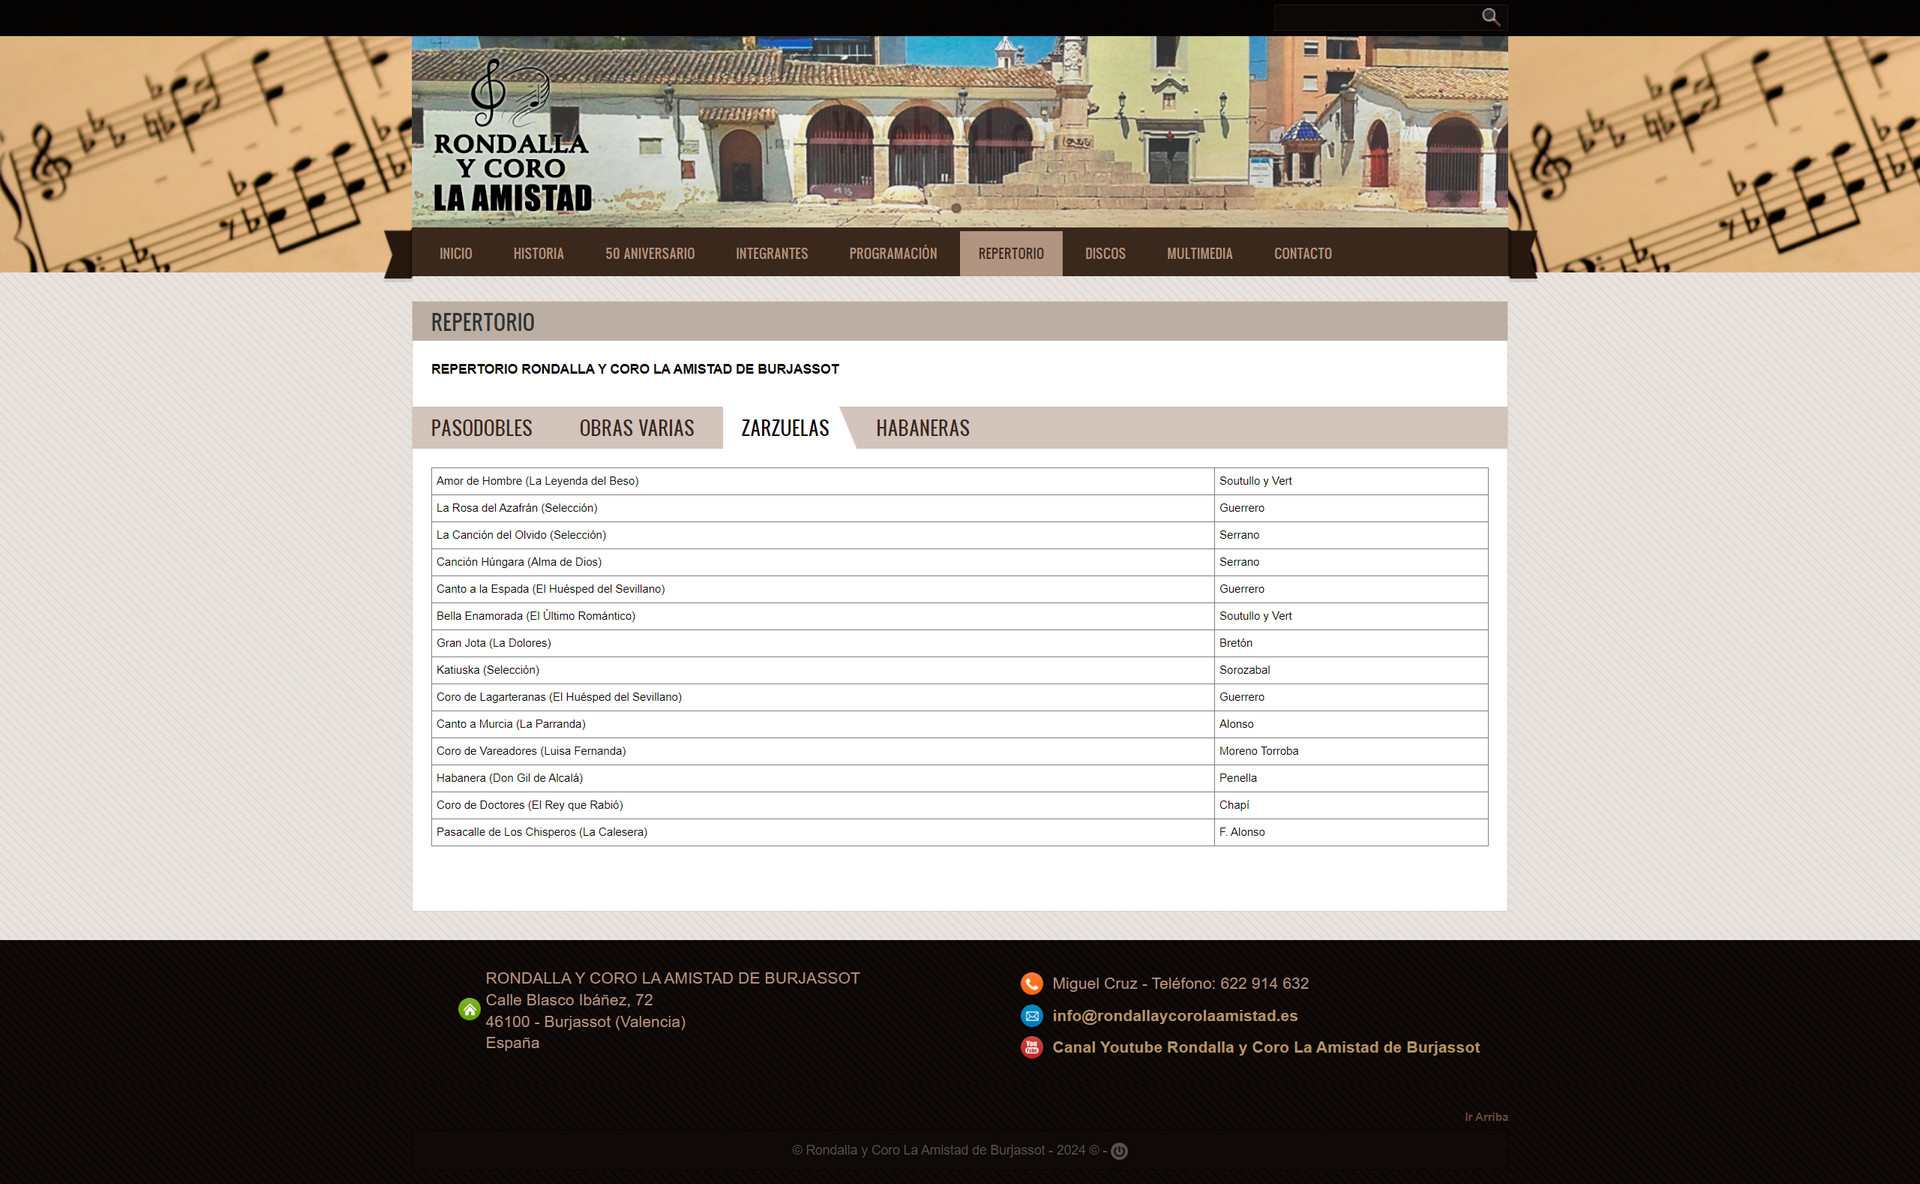The height and width of the screenshot is (1184, 1920).
Task: Navigate to Programación in the menu
Action: click(x=892, y=254)
